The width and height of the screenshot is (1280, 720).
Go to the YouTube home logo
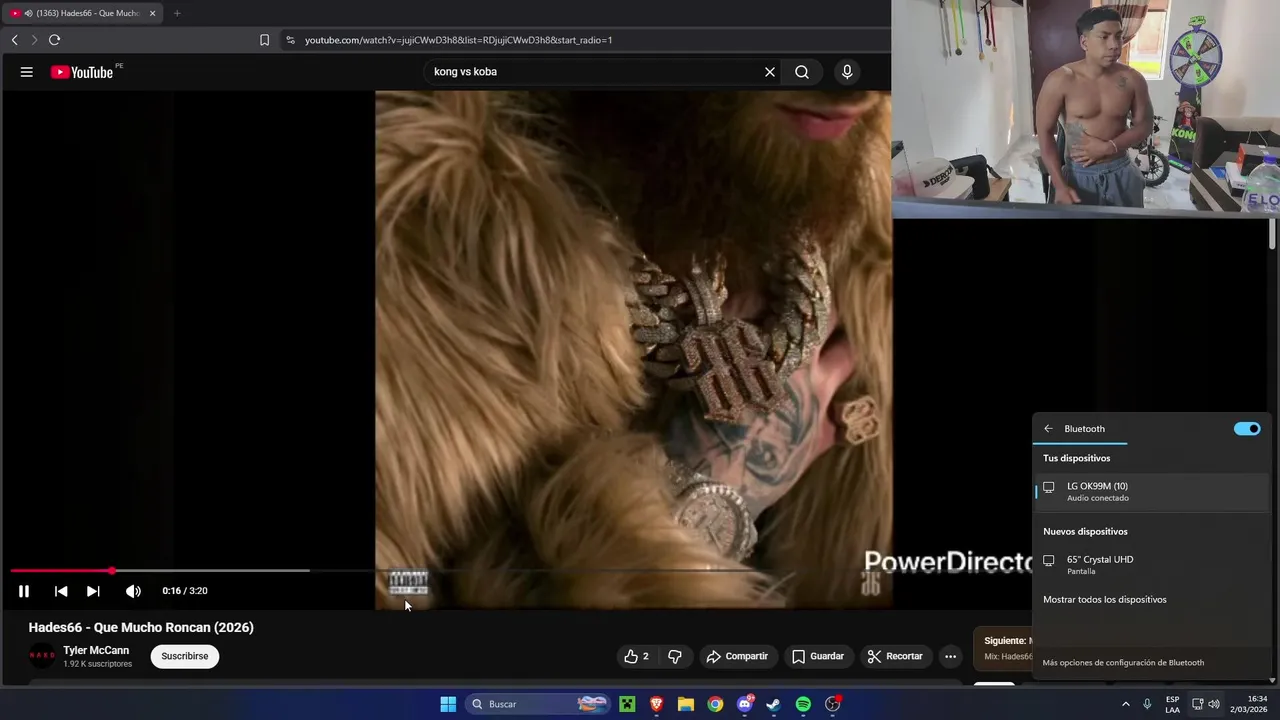pyautogui.click(x=82, y=72)
